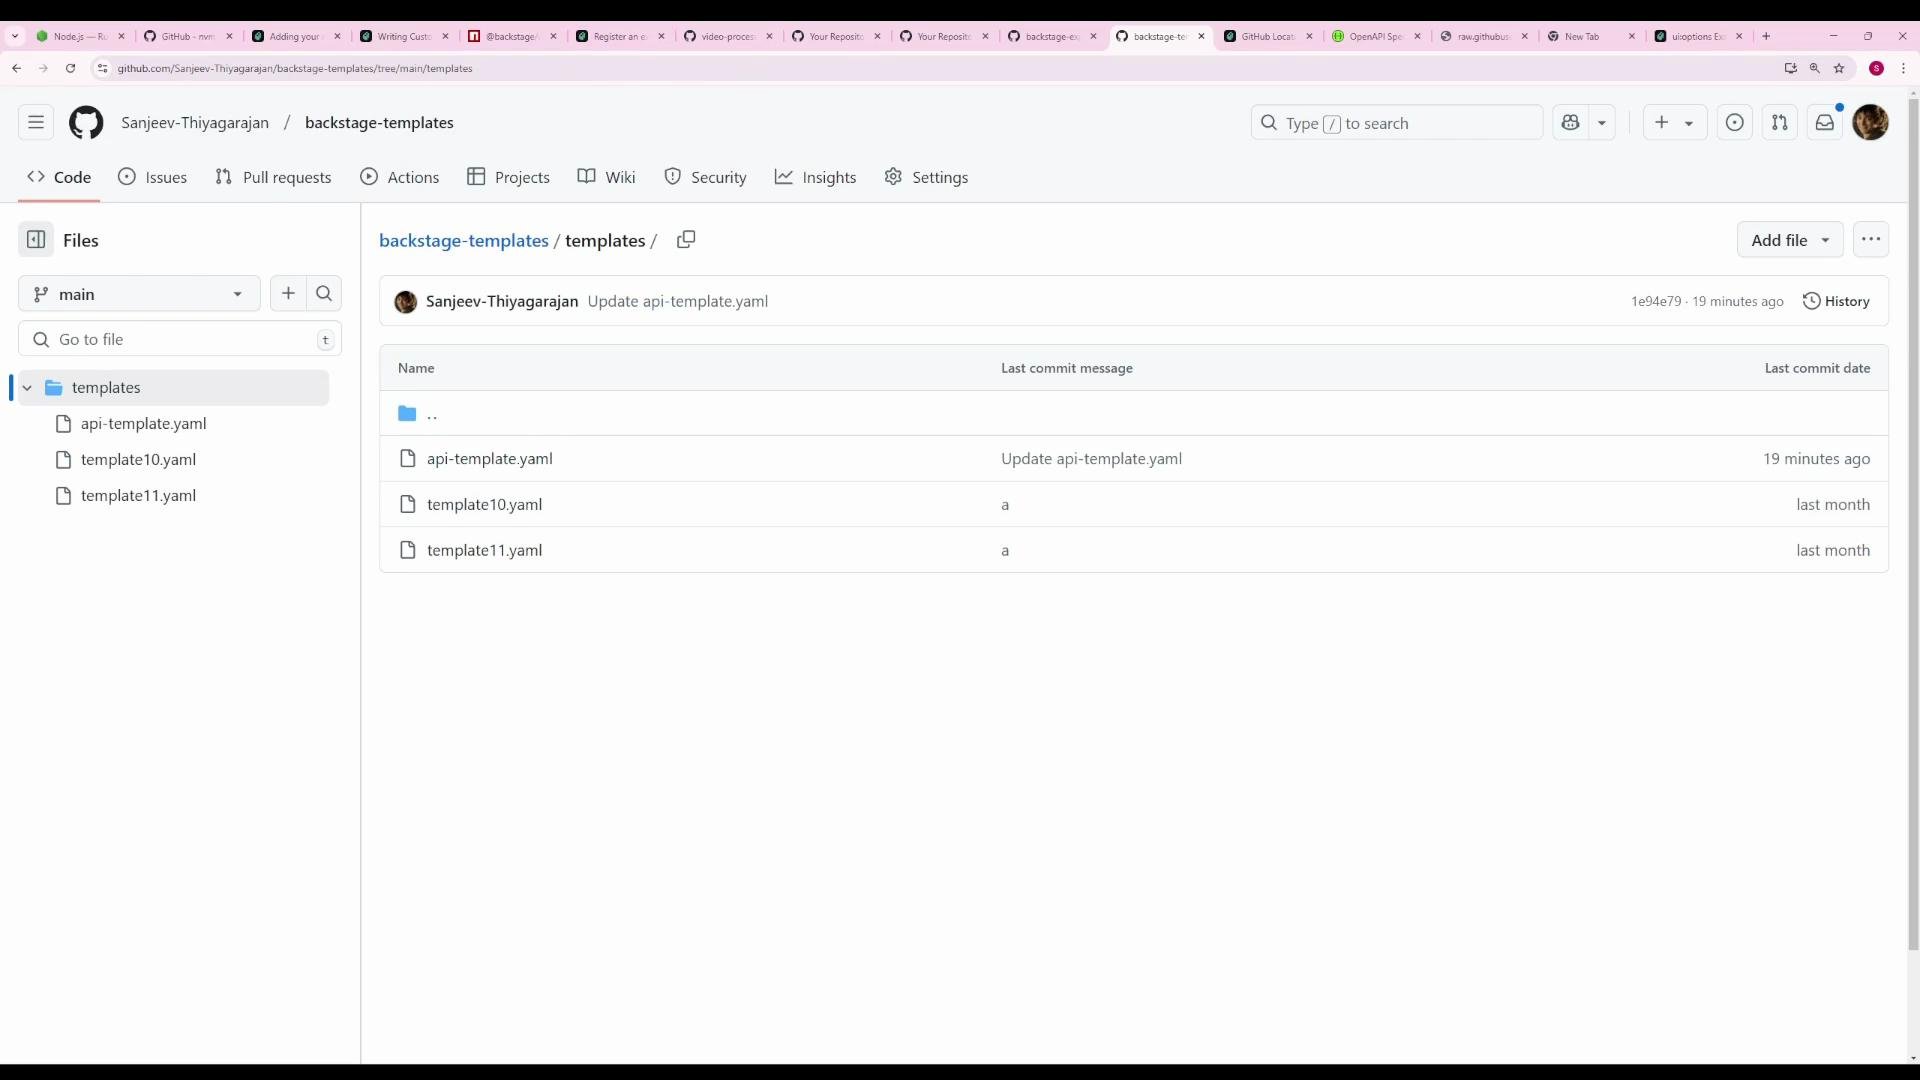
Task: Open the GitHub global navigation menu
Action: 36,122
